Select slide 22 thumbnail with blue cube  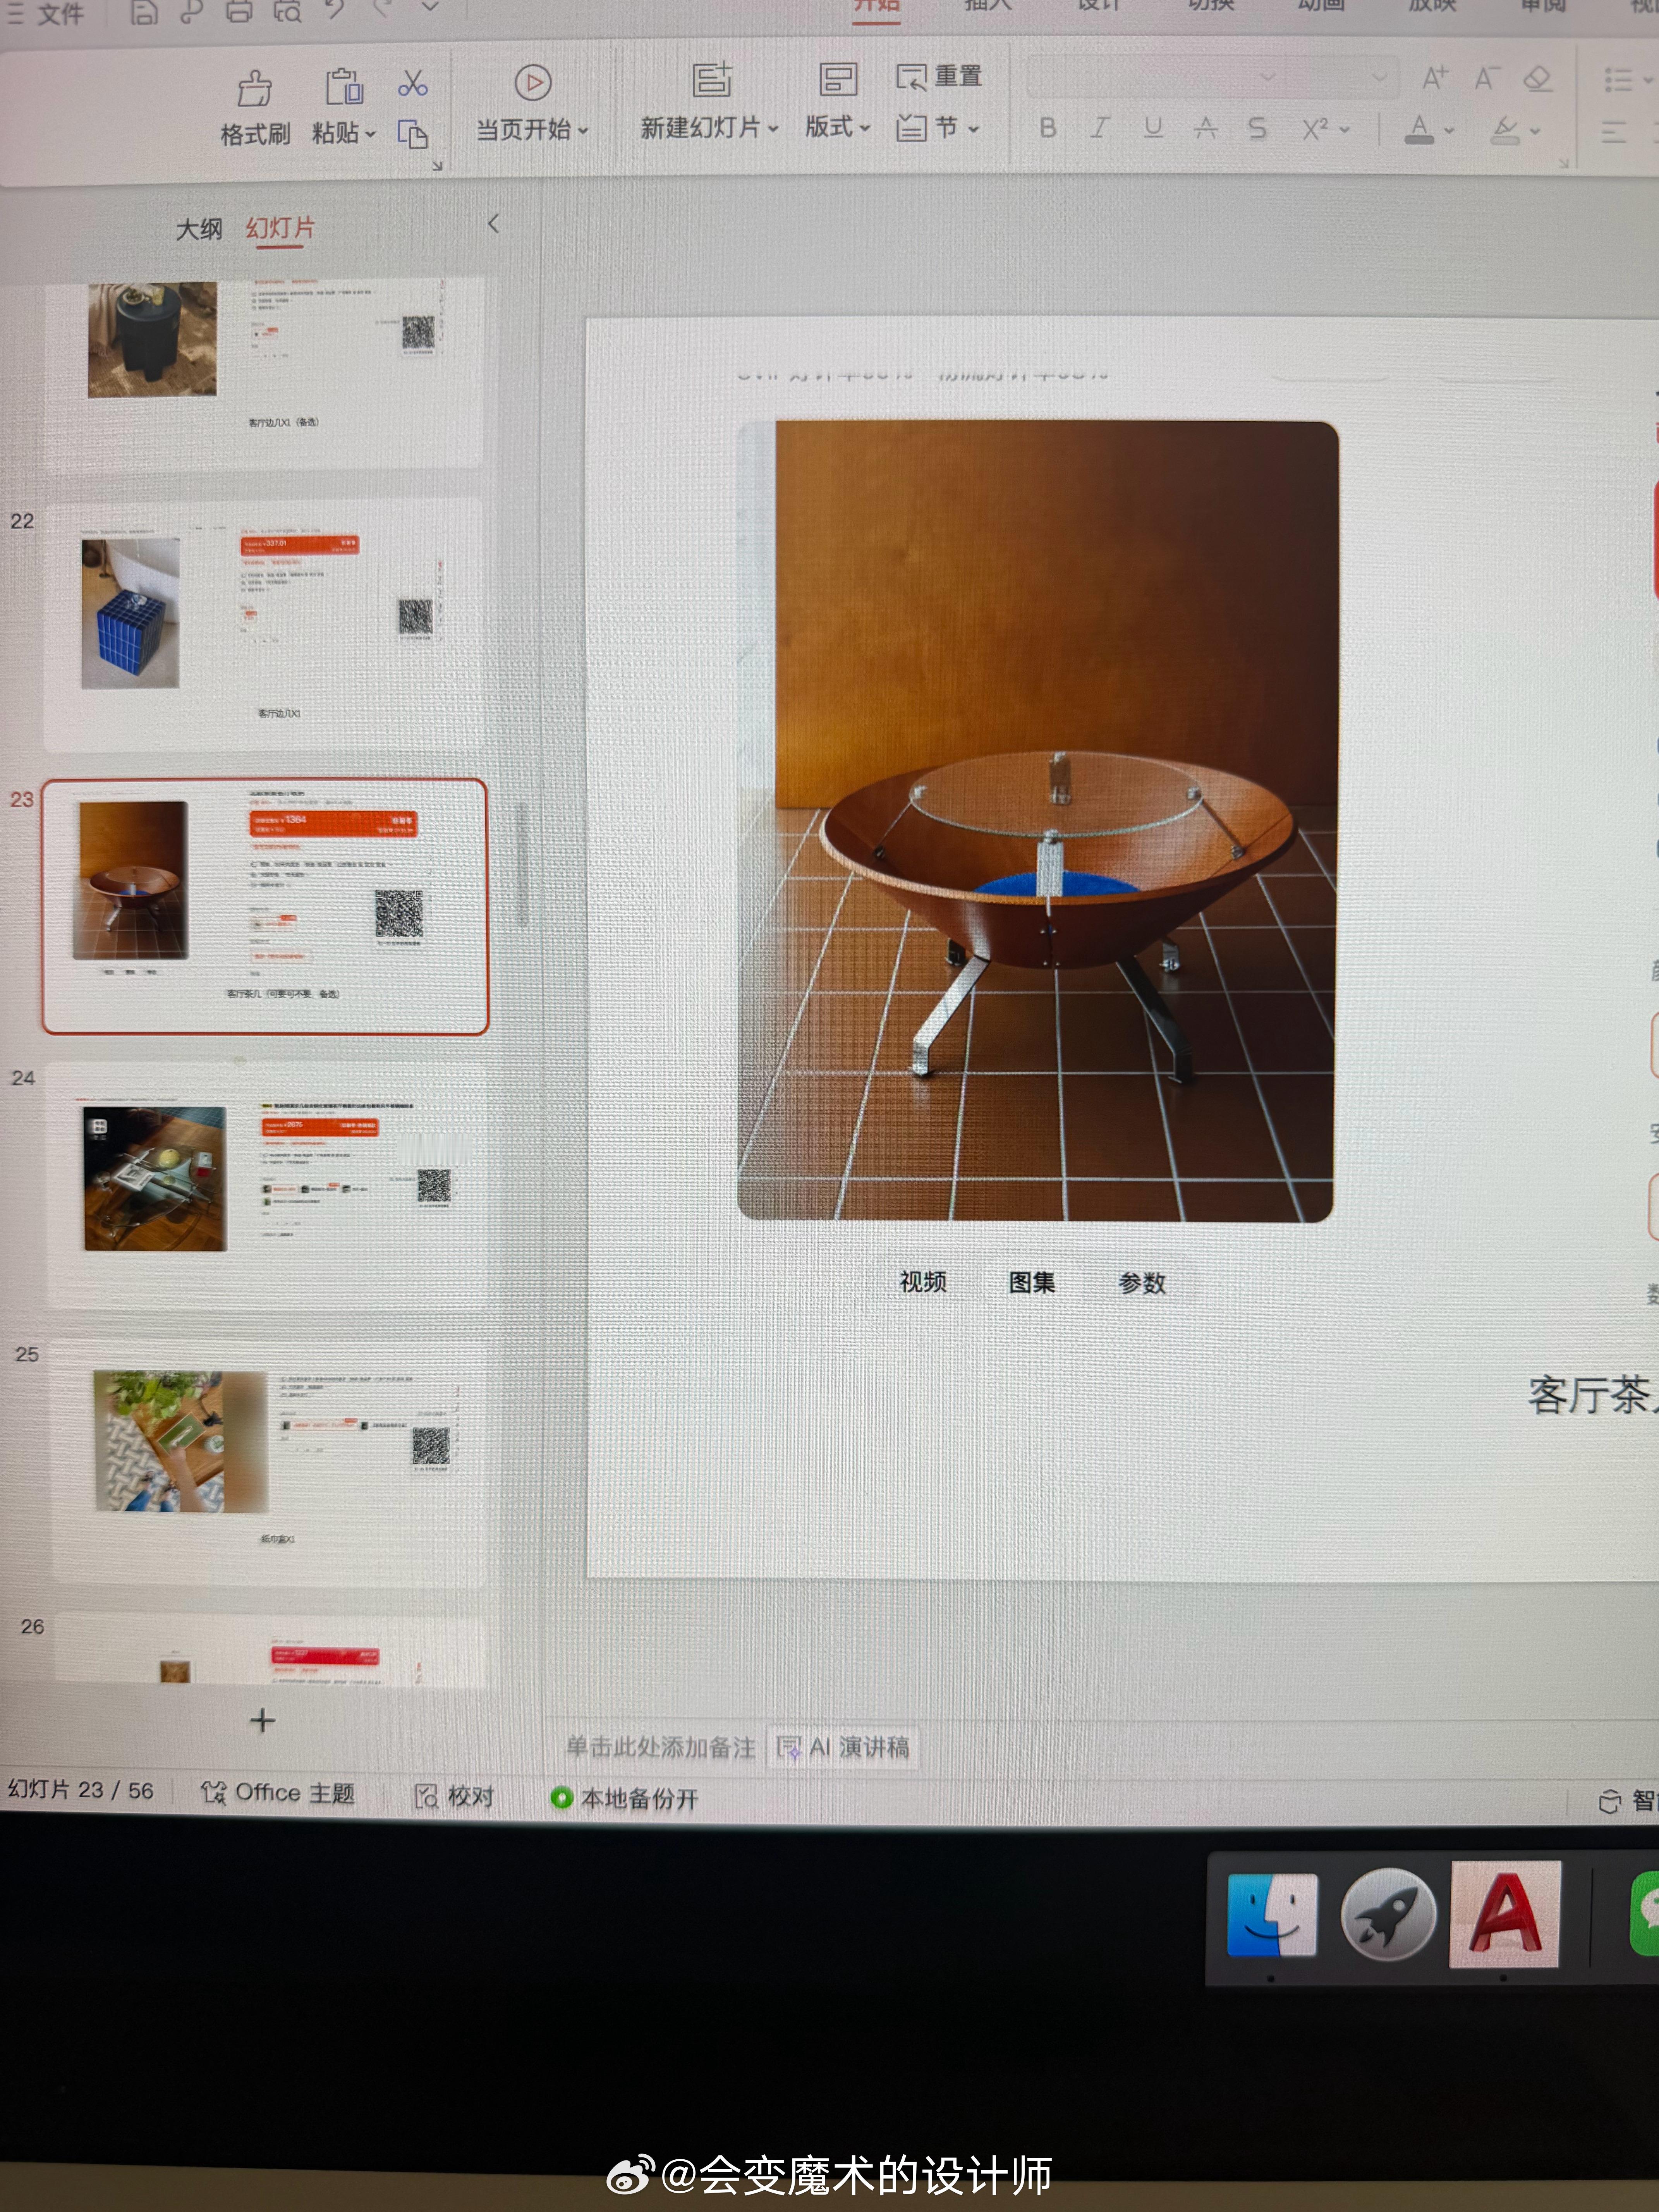coord(264,626)
